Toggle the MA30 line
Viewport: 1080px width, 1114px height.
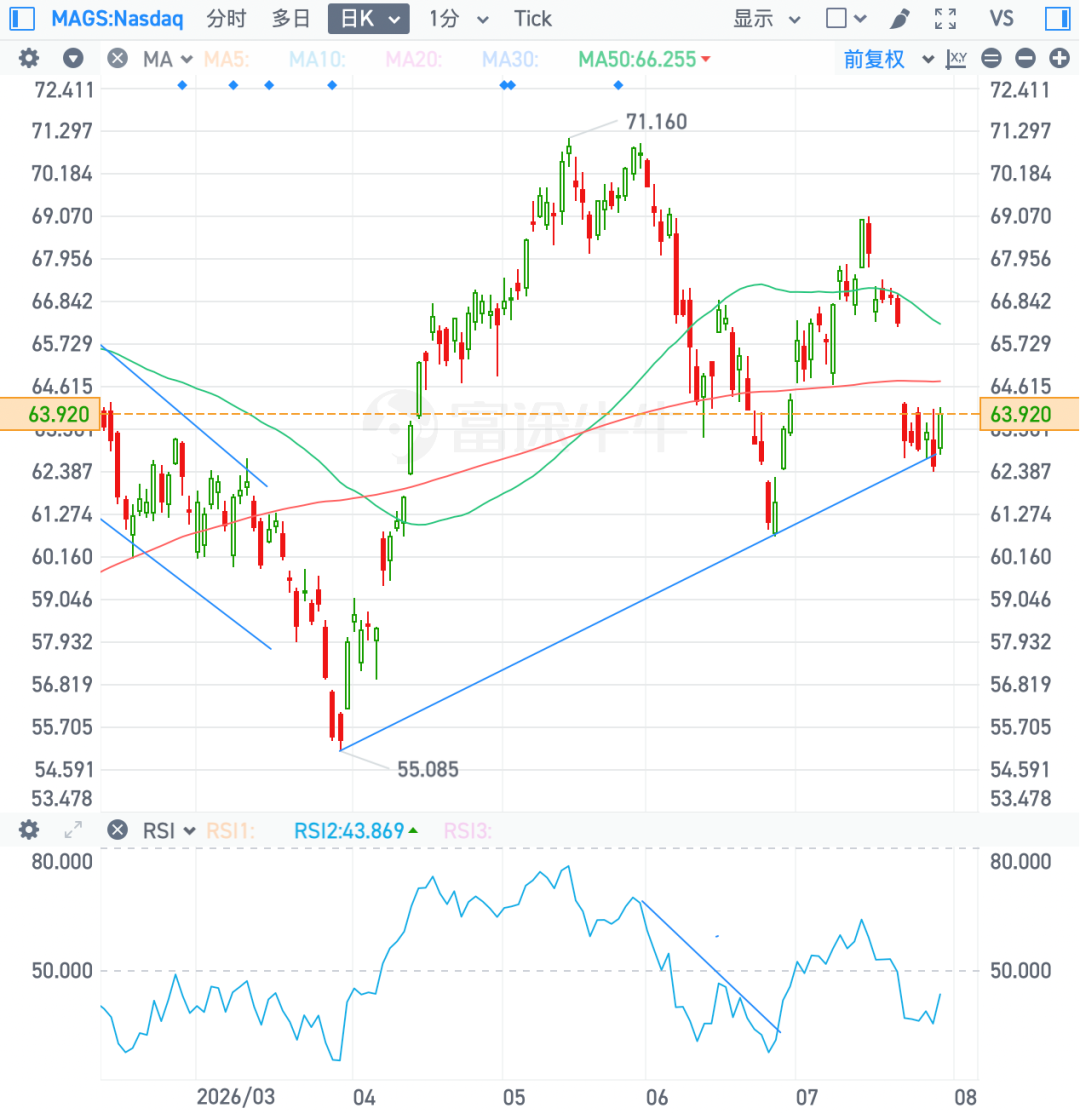point(509,59)
